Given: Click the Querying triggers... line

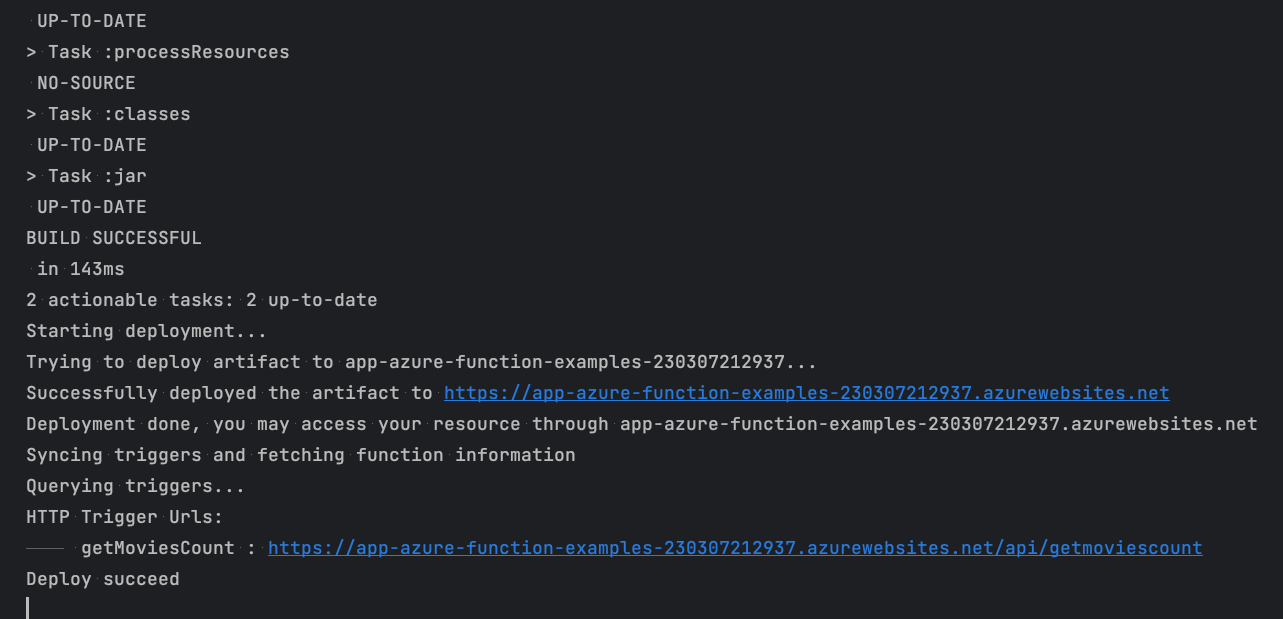Looking at the screenshot, I should point(136,486).
